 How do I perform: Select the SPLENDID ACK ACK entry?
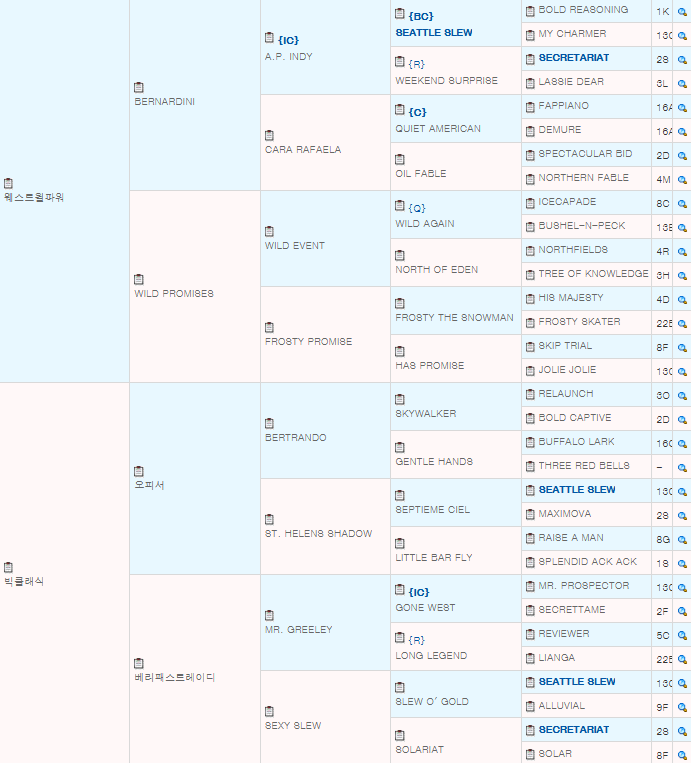587,562
